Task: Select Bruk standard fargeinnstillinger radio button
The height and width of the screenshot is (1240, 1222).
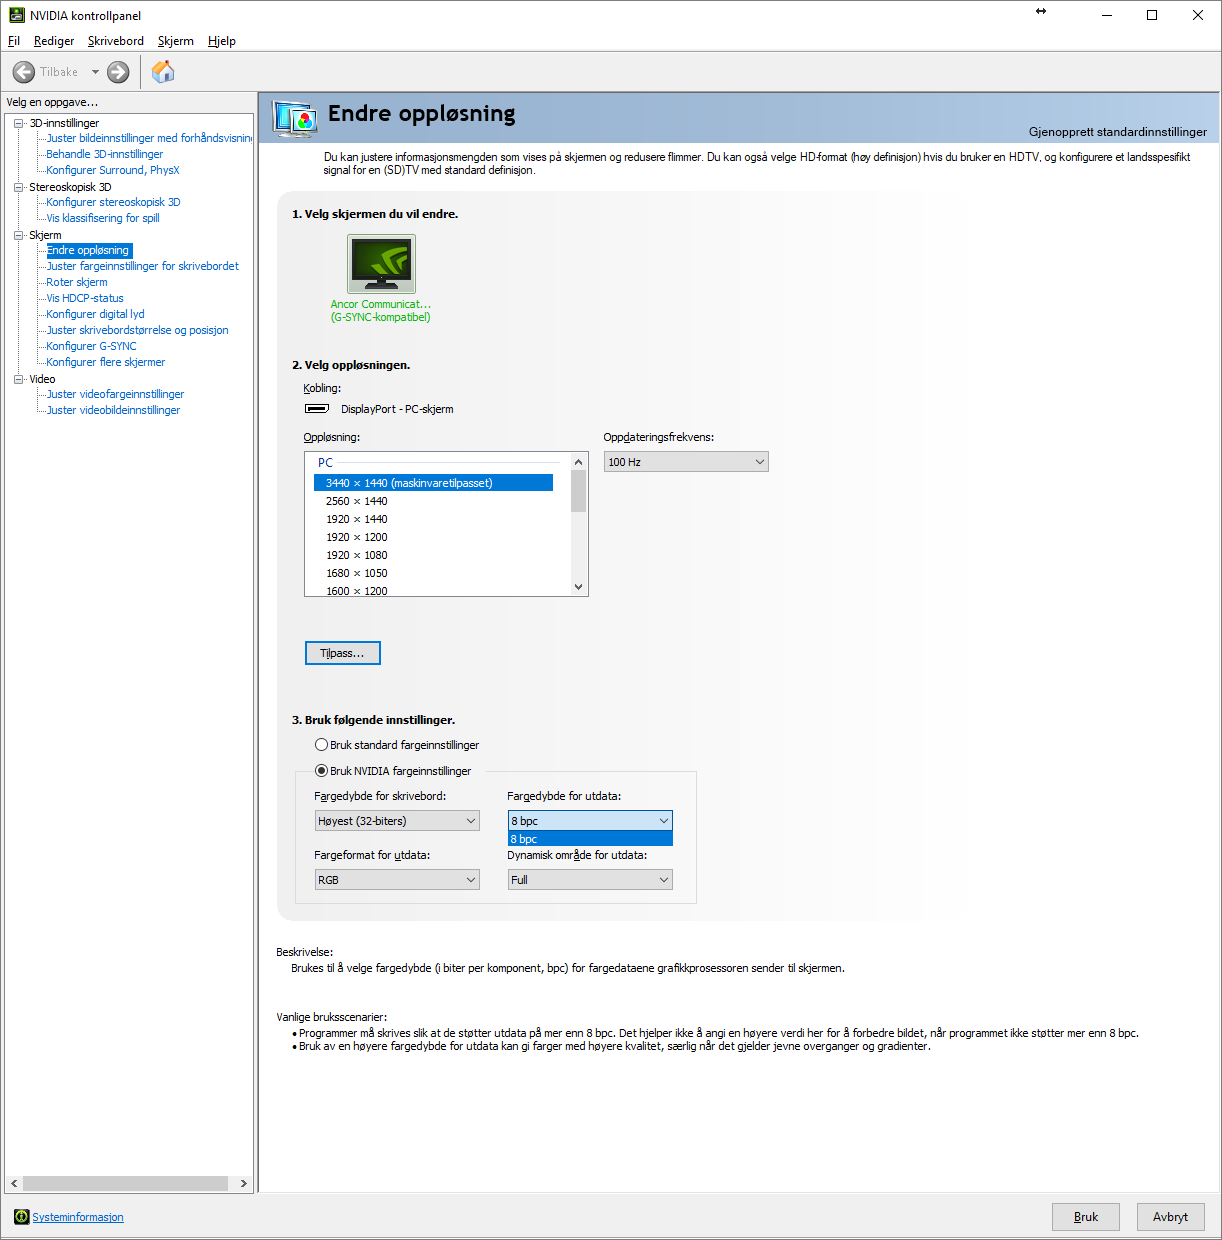Action: point(321,745)
